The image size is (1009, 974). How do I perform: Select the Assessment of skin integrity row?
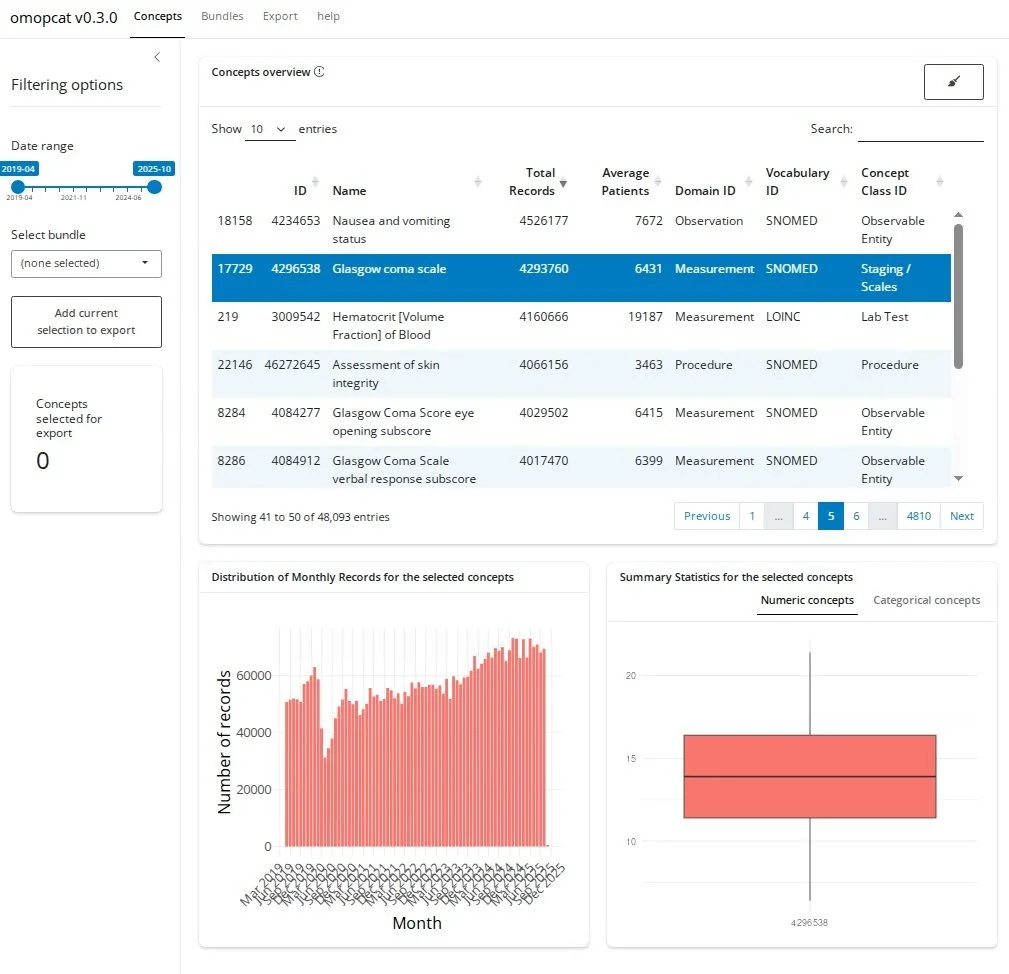[x=581, y=374]
